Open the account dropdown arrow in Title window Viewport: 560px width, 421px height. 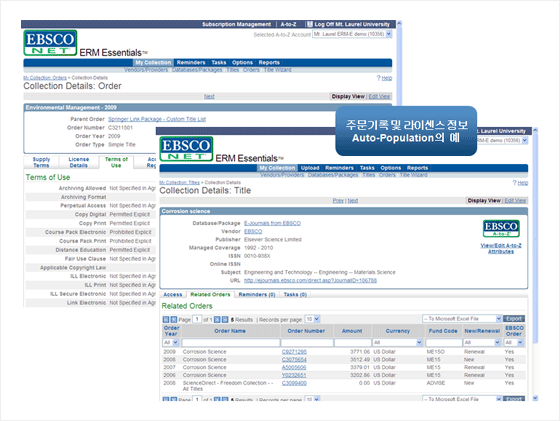coord(525,140)
